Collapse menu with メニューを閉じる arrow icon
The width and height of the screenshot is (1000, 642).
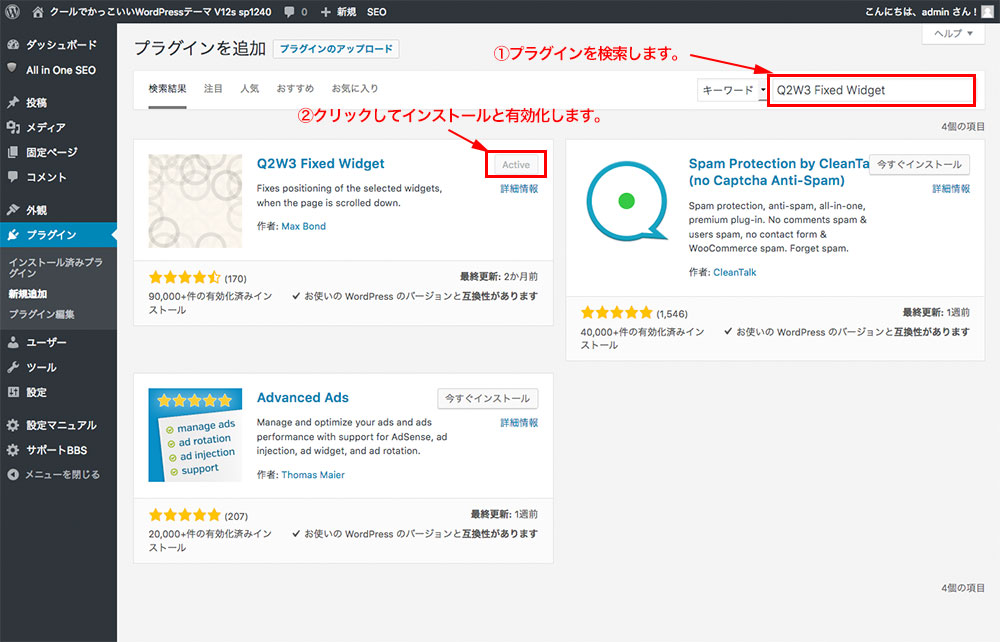13,474
